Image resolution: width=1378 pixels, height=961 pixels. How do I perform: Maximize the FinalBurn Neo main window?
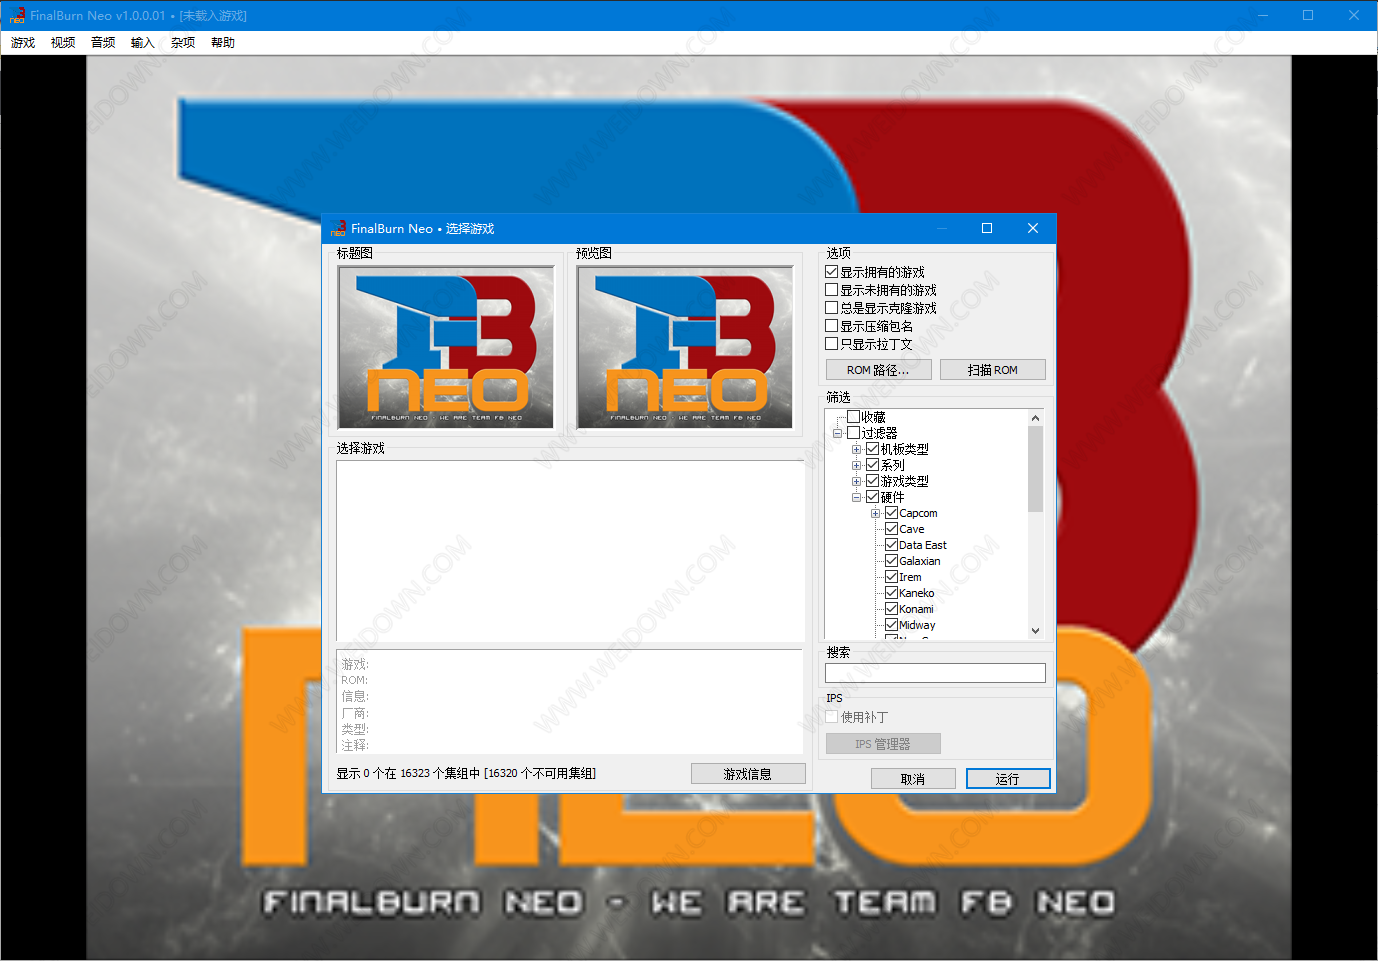pos(1308,15)
